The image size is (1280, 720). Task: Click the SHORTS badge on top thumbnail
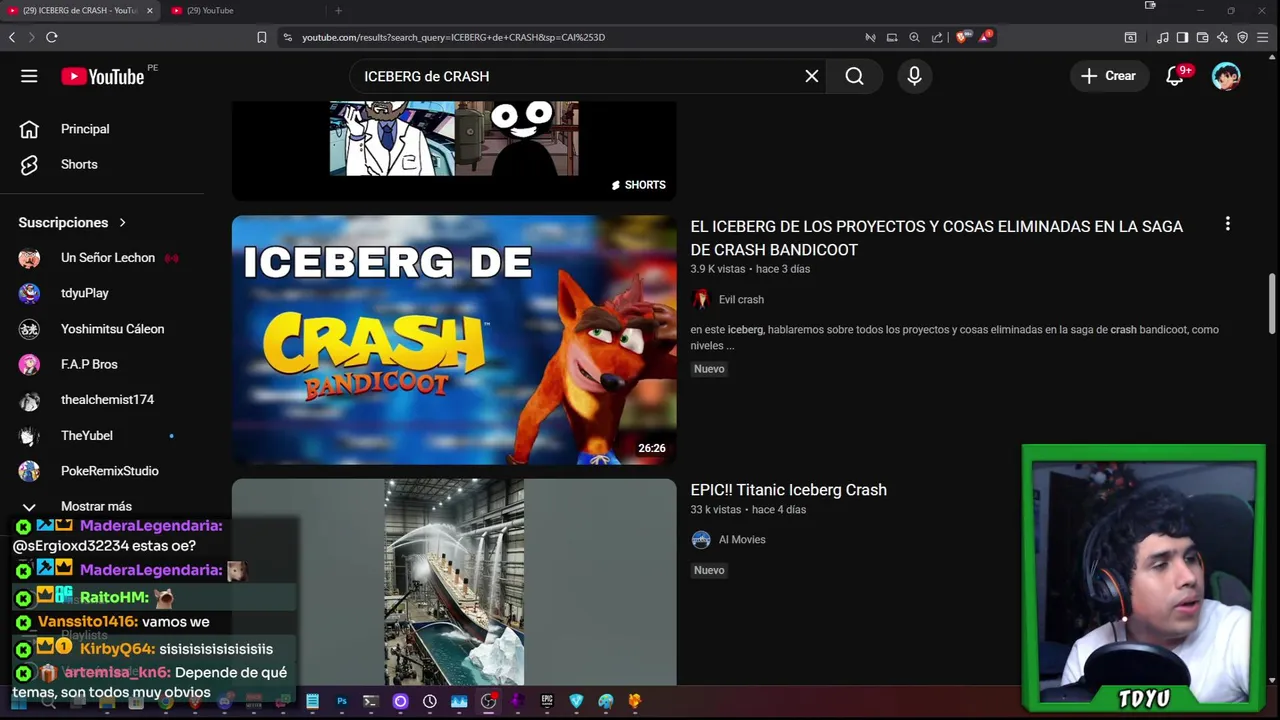[x=638, y=185]
